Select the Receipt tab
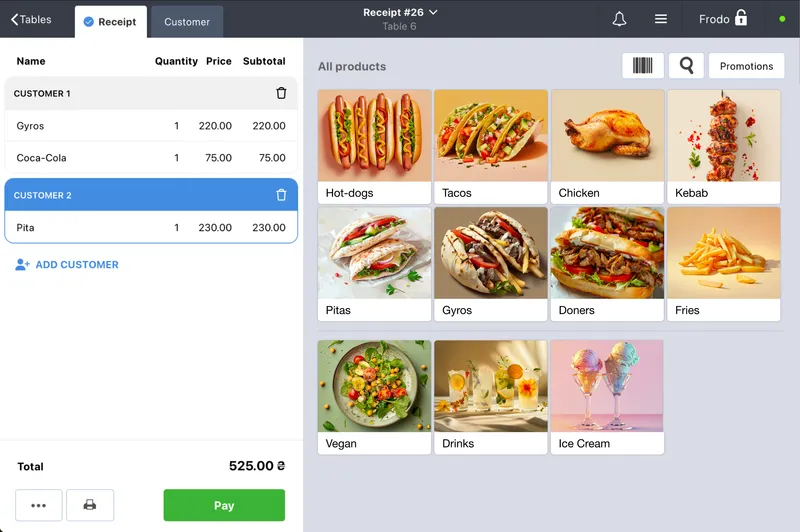Image resolution: width=800 pixels, height=532 pixels. click(111, 22)
